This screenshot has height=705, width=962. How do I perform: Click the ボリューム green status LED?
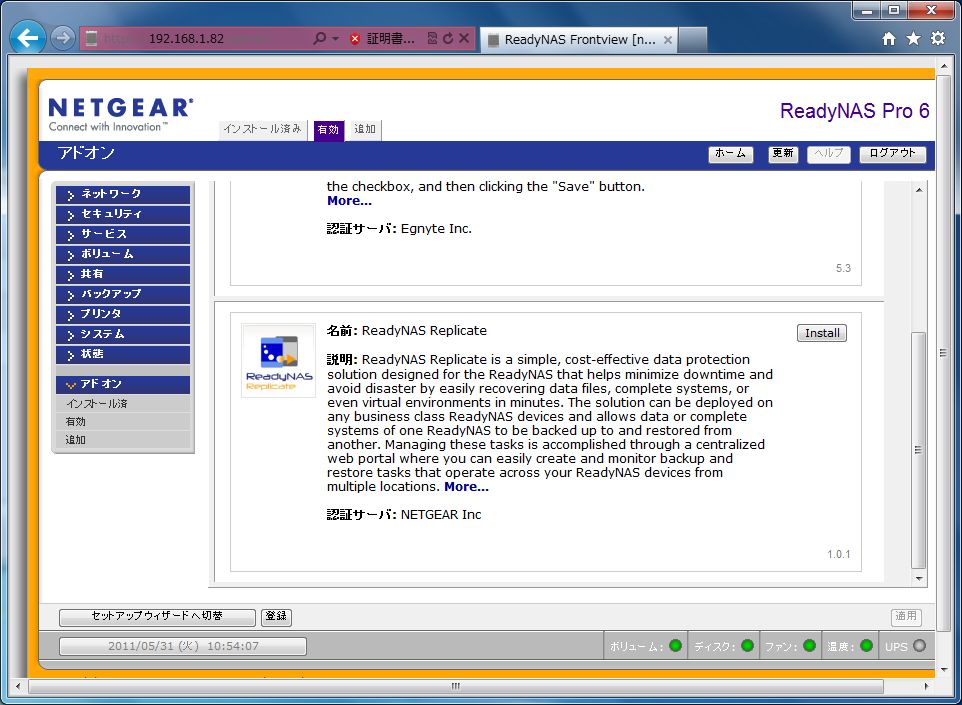pyautogui.click(x=676, y=646)
